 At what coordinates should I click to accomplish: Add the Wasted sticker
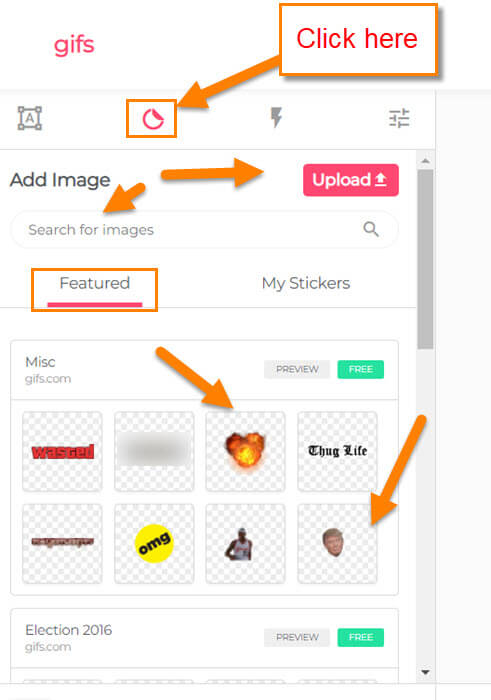click(x=62, y=451)
